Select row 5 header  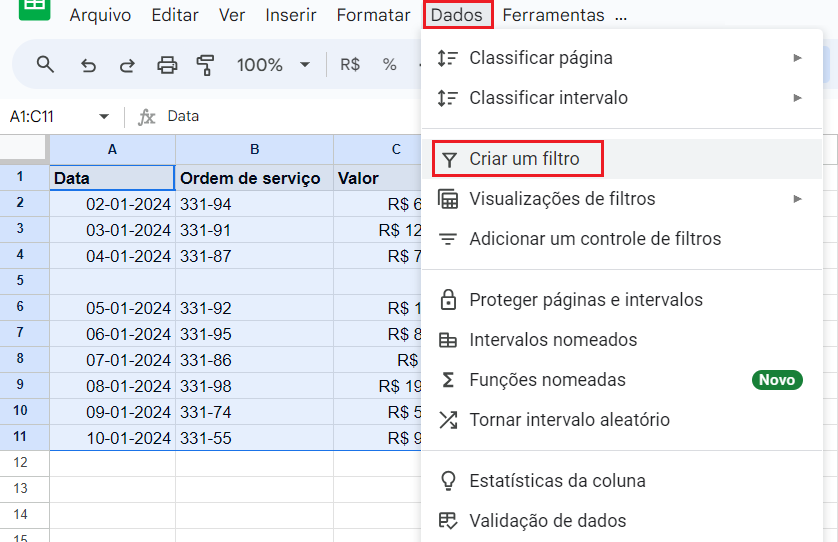click(25, 281)
